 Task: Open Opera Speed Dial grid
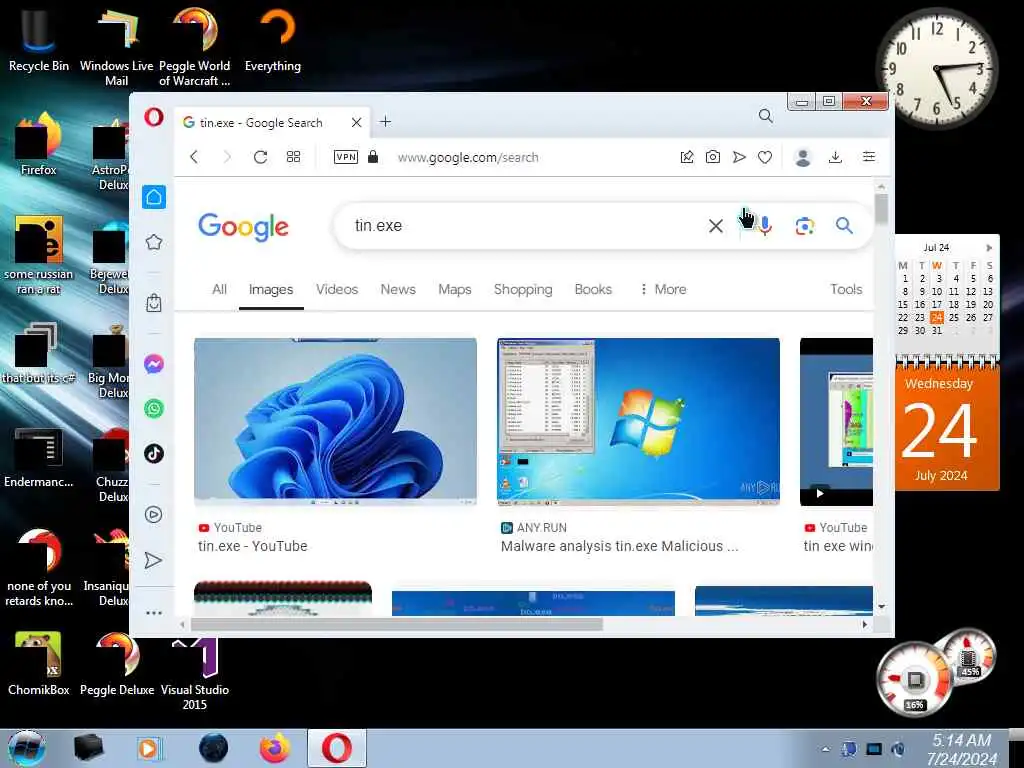point(293,157)
